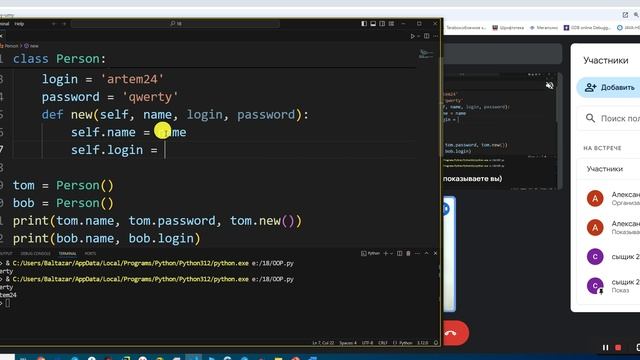The height and width of the screenshot is (360, 640).
Task: Split the editor right with split icon
Action: click(x=427, y=36)
